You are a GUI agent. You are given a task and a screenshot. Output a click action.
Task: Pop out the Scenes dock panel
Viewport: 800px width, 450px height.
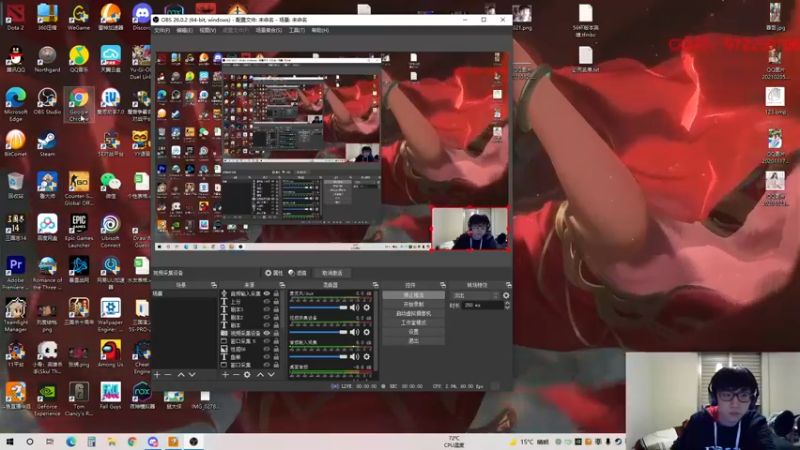pos(214,285)
